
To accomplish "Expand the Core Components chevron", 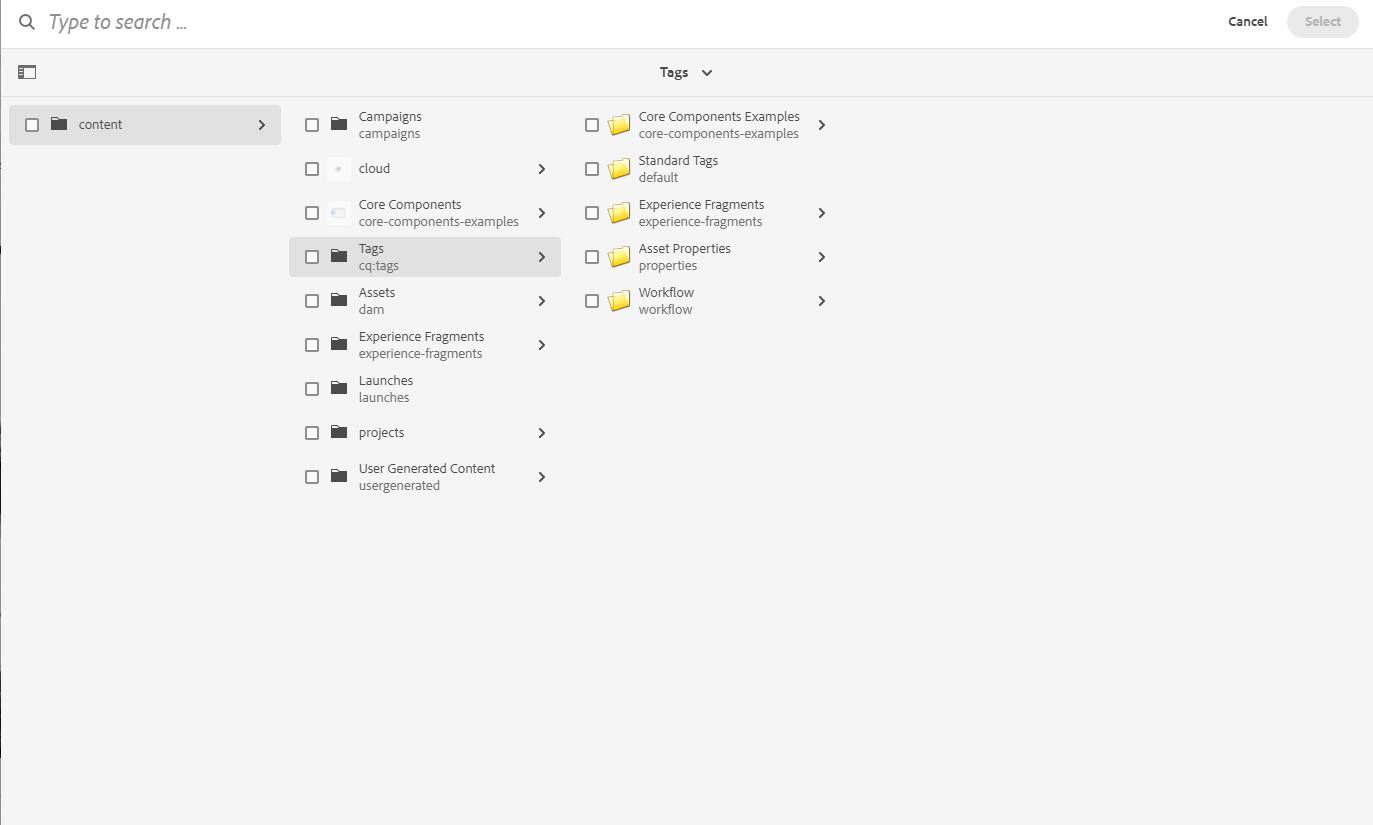I will click(542, 213).
